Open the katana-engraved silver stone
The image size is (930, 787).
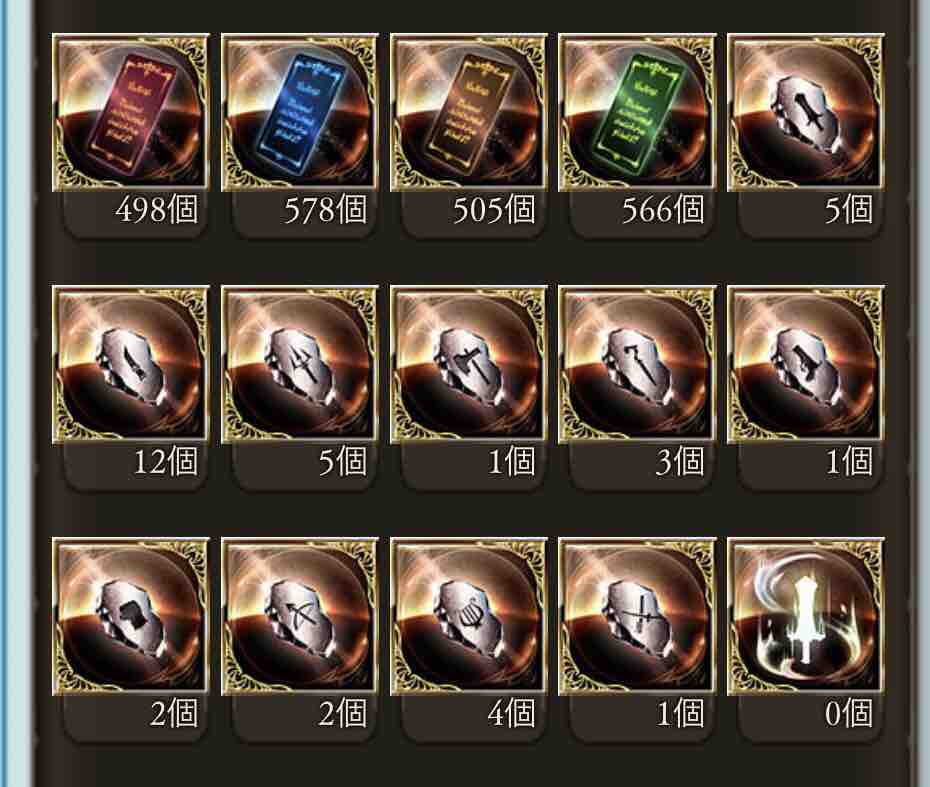click(638, 617)
